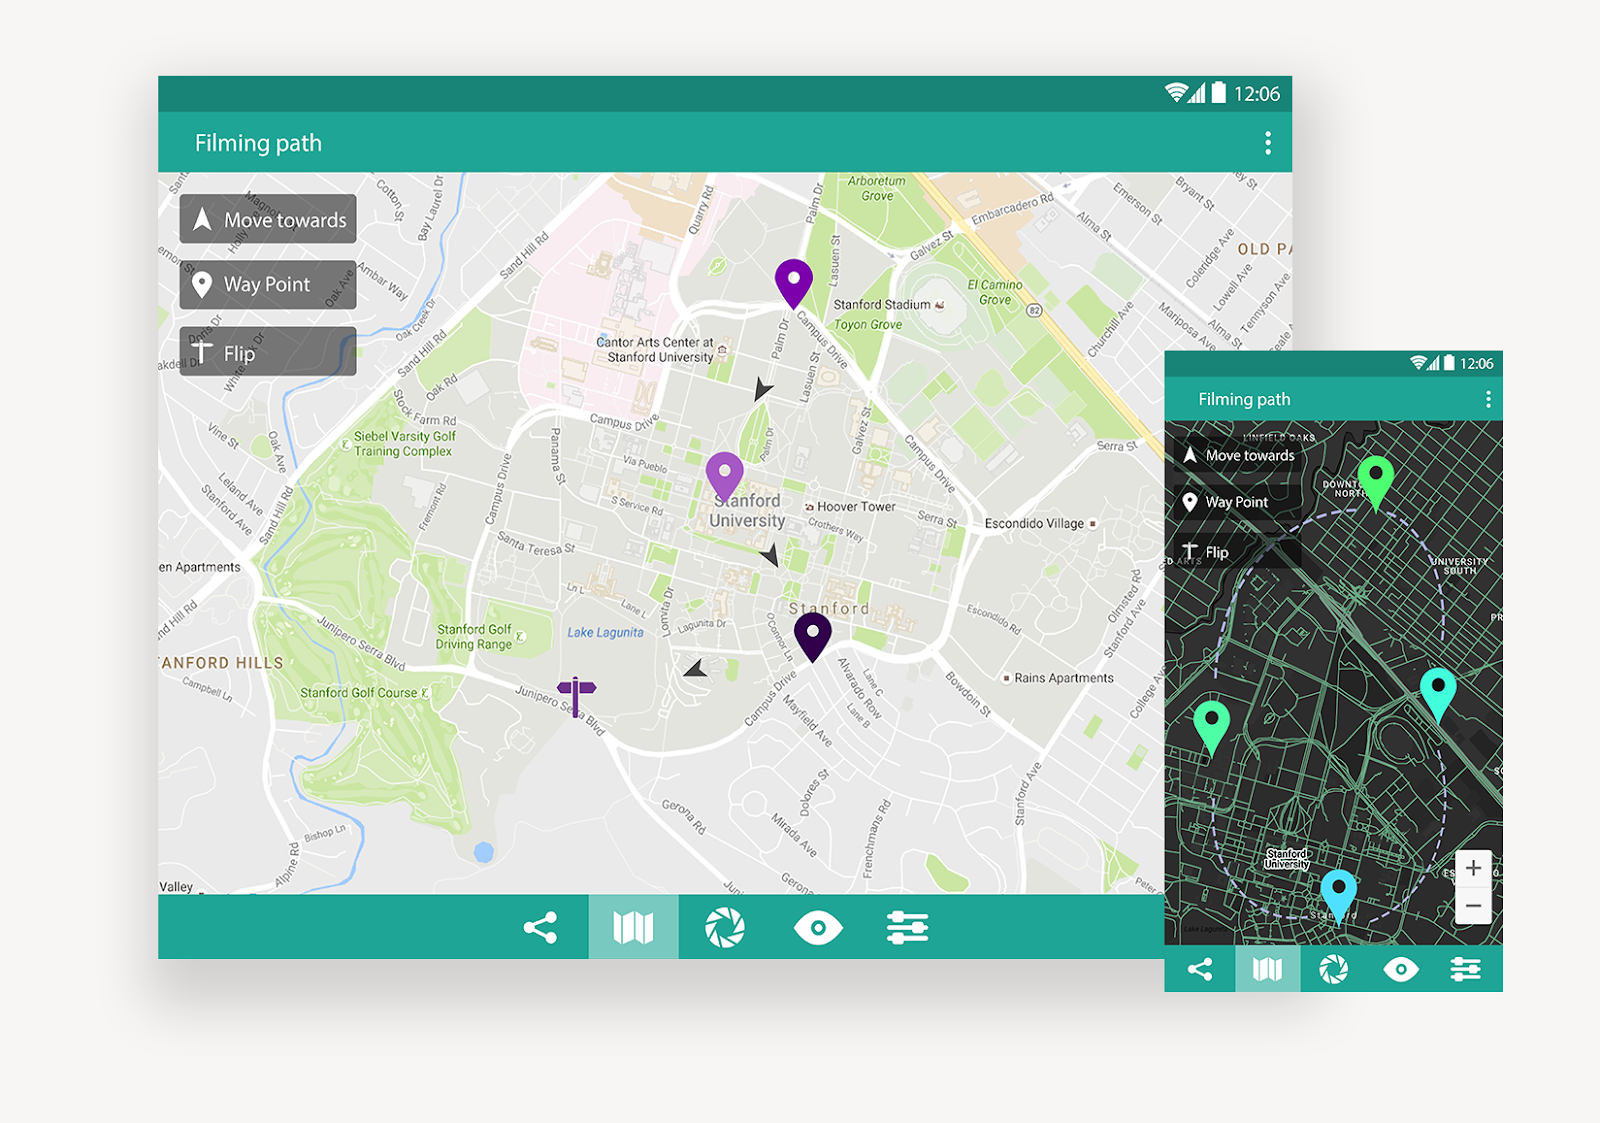Click the Lake Lagunita map label
The image size is (1600, 1123).
click(605, 632)
